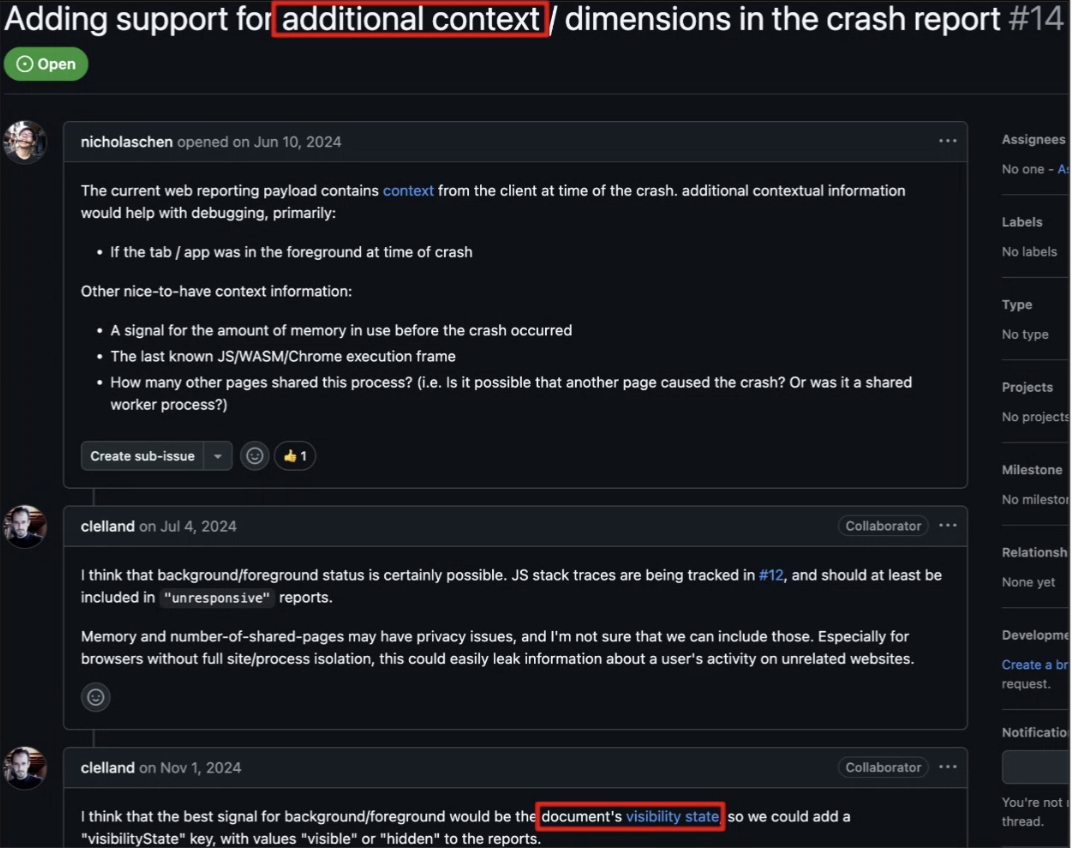
Task: Open the Assignees sidebar section
Action: coord(1033,140)
